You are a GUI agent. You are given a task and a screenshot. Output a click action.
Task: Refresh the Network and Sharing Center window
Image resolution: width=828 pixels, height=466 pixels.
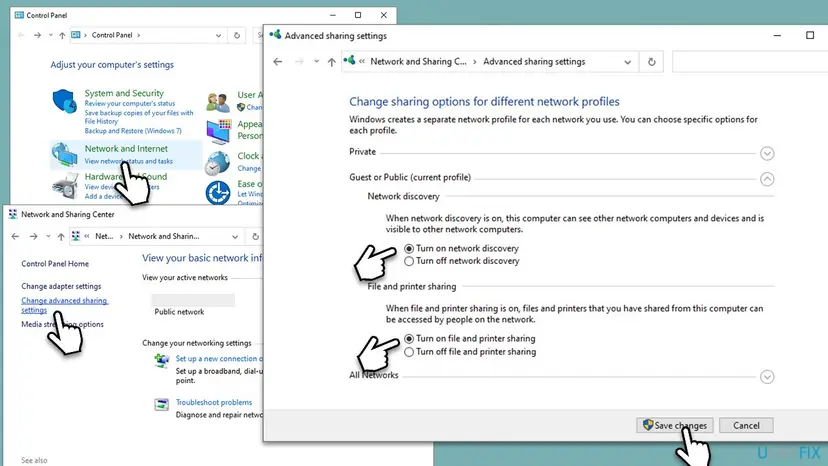256,236
